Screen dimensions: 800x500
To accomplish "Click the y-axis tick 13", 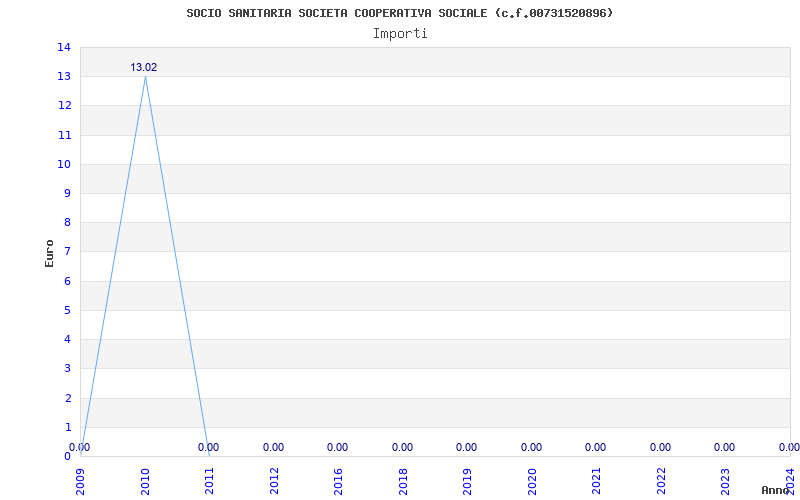I will [x=64, y=77].
